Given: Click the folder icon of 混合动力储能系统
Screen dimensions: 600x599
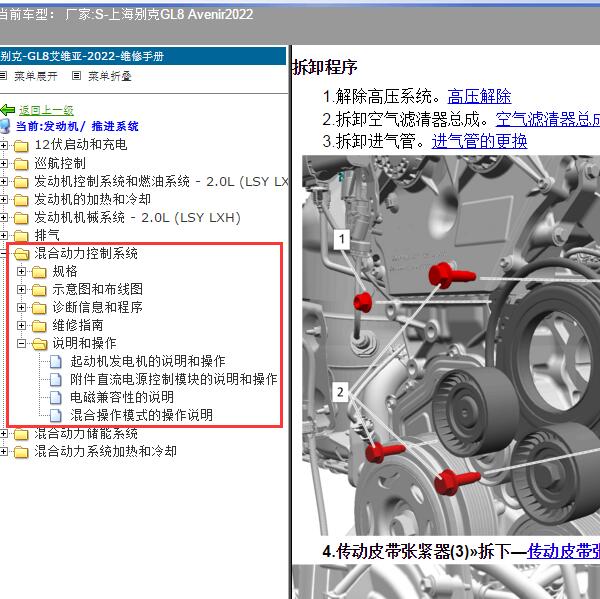Looking at the screenshot, I should click(x=21, y=434).
